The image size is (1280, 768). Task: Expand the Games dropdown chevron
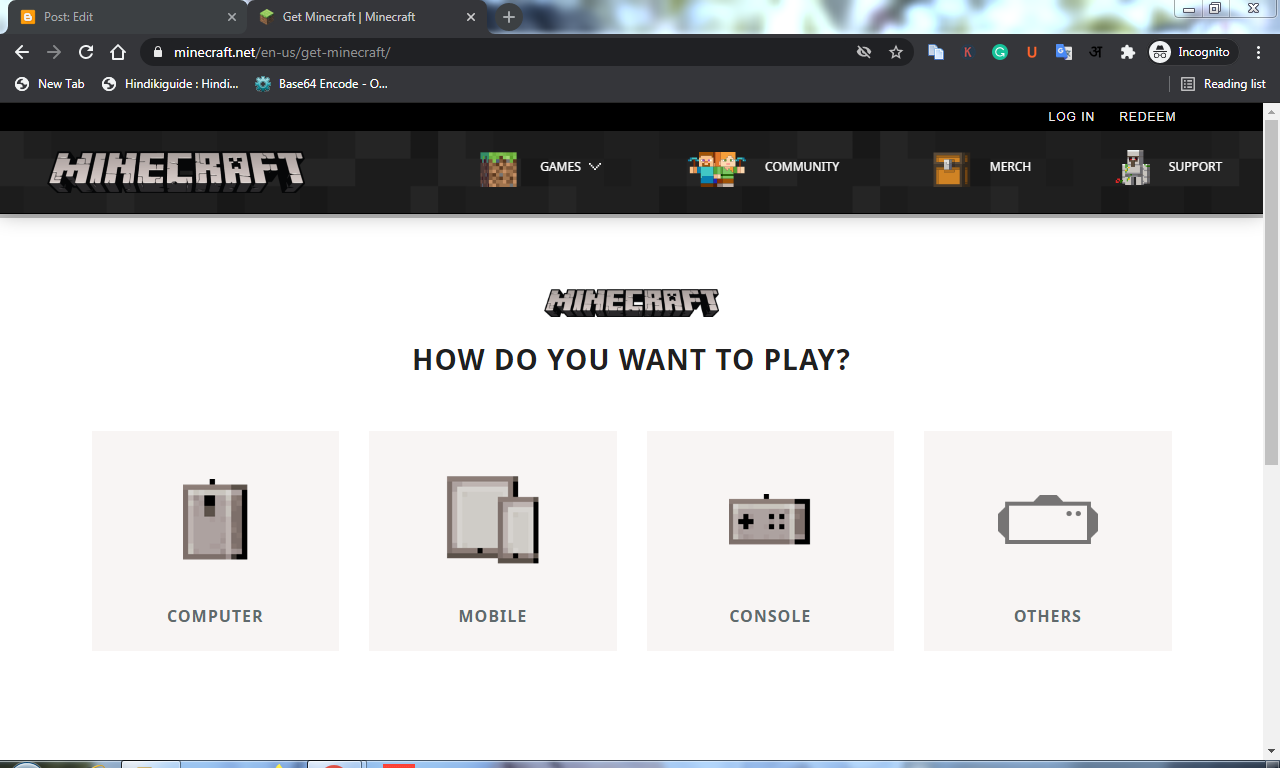click(x=595, y=167)
